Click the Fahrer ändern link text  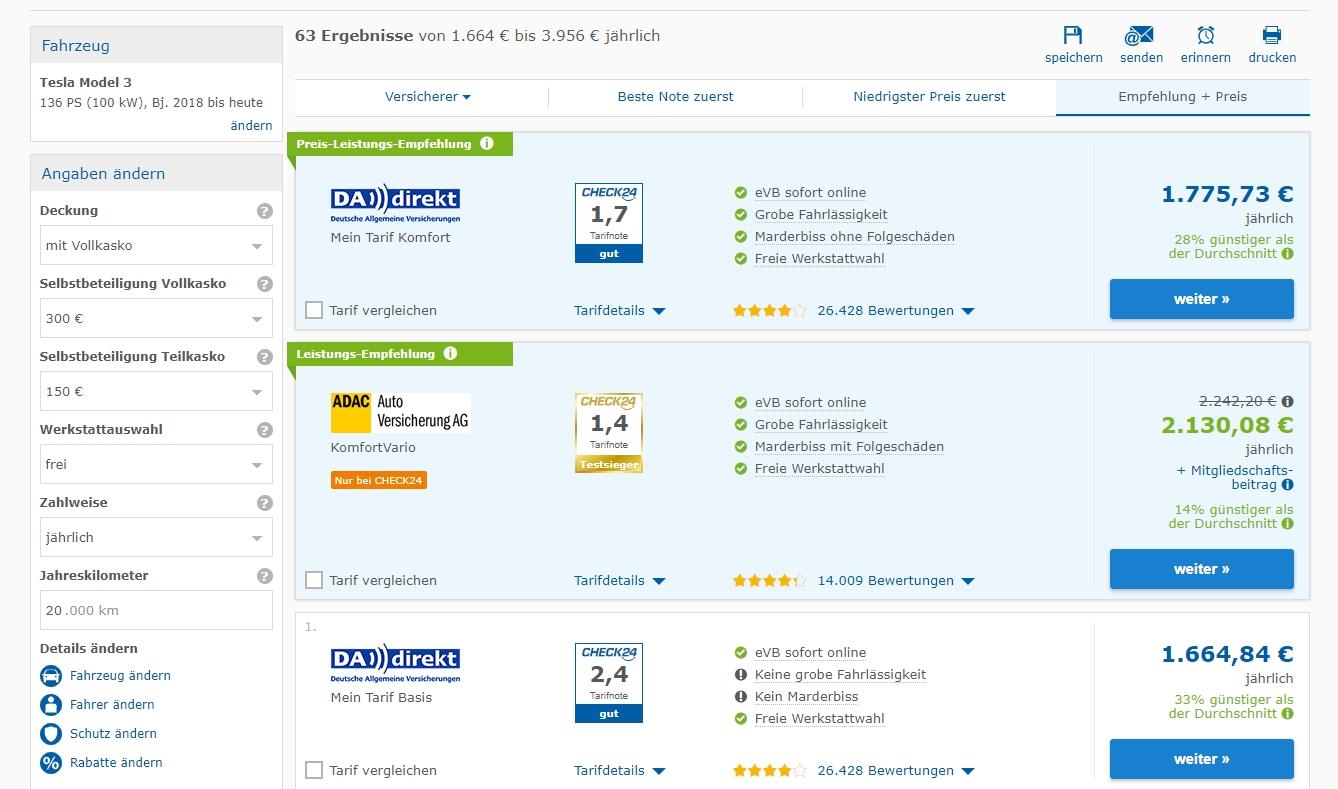click(x=112, y=704)
